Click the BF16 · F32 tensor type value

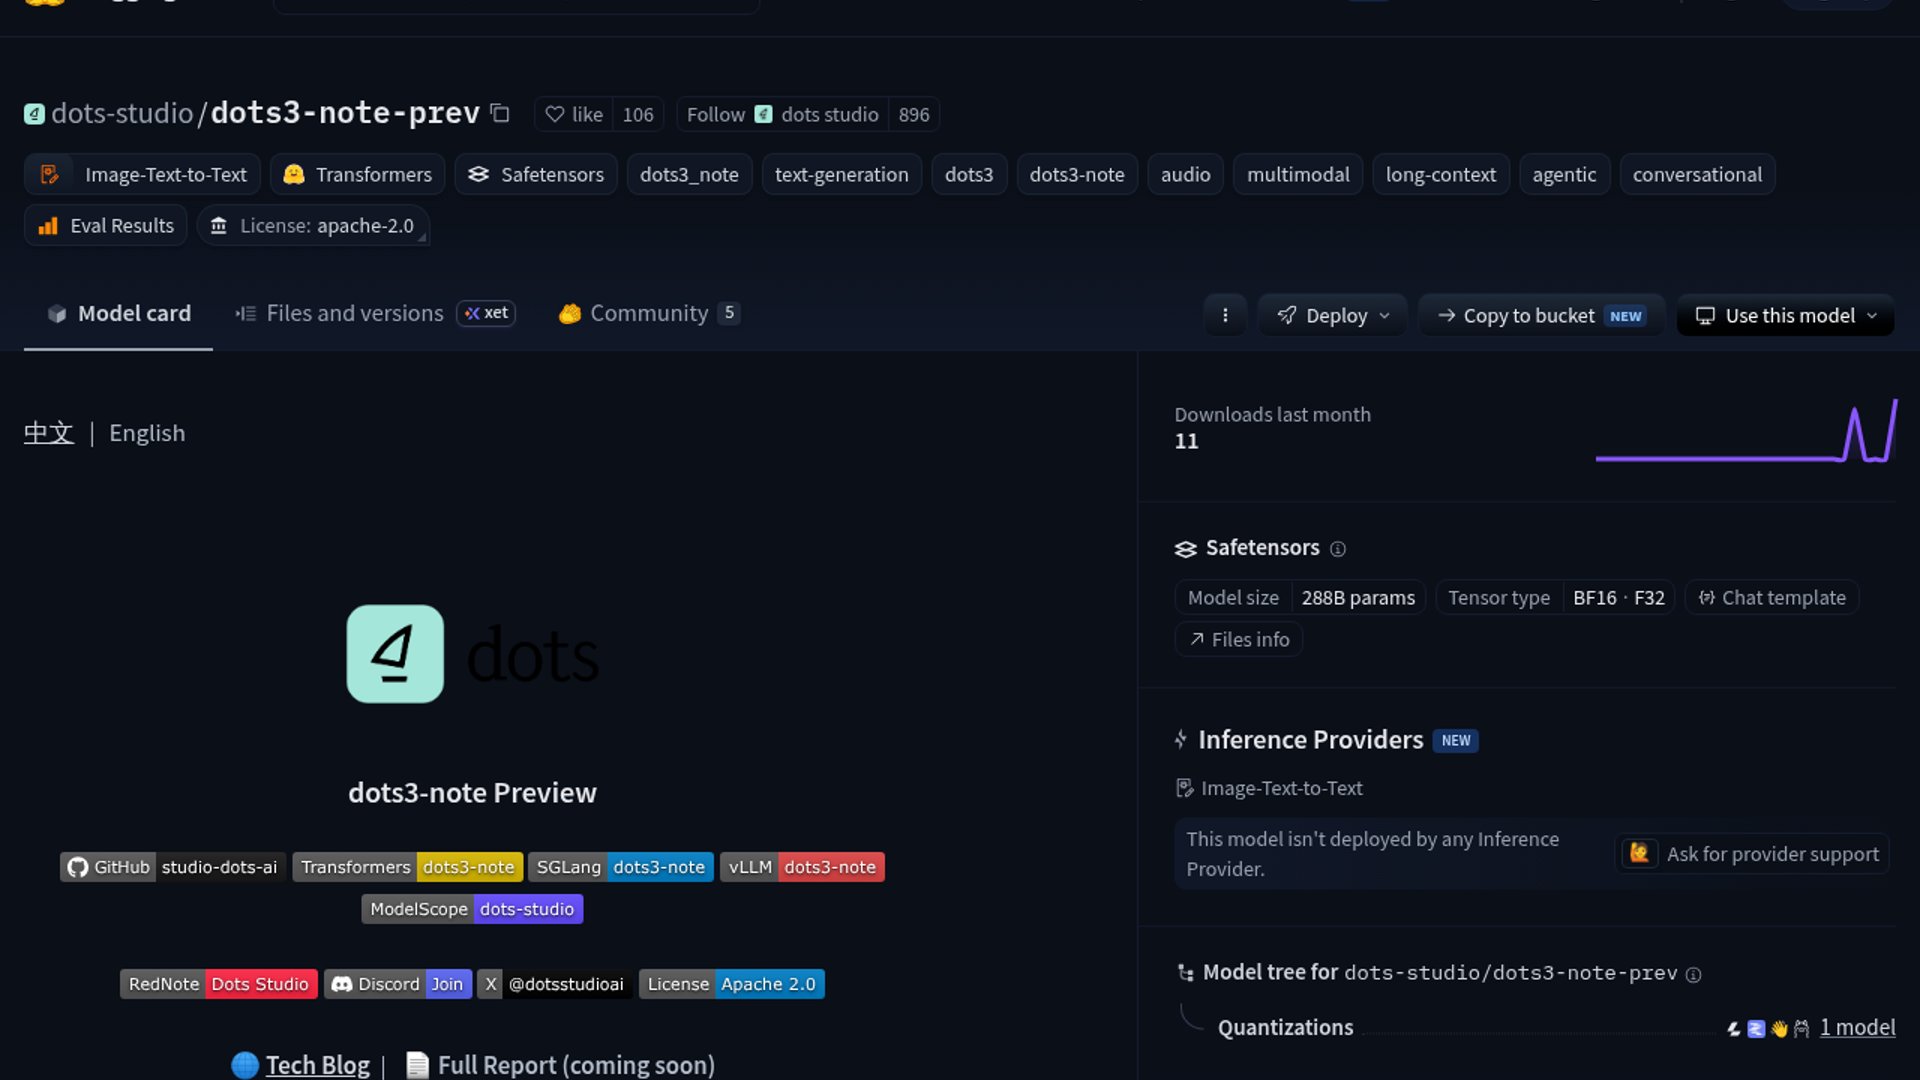coord(1619,598)
